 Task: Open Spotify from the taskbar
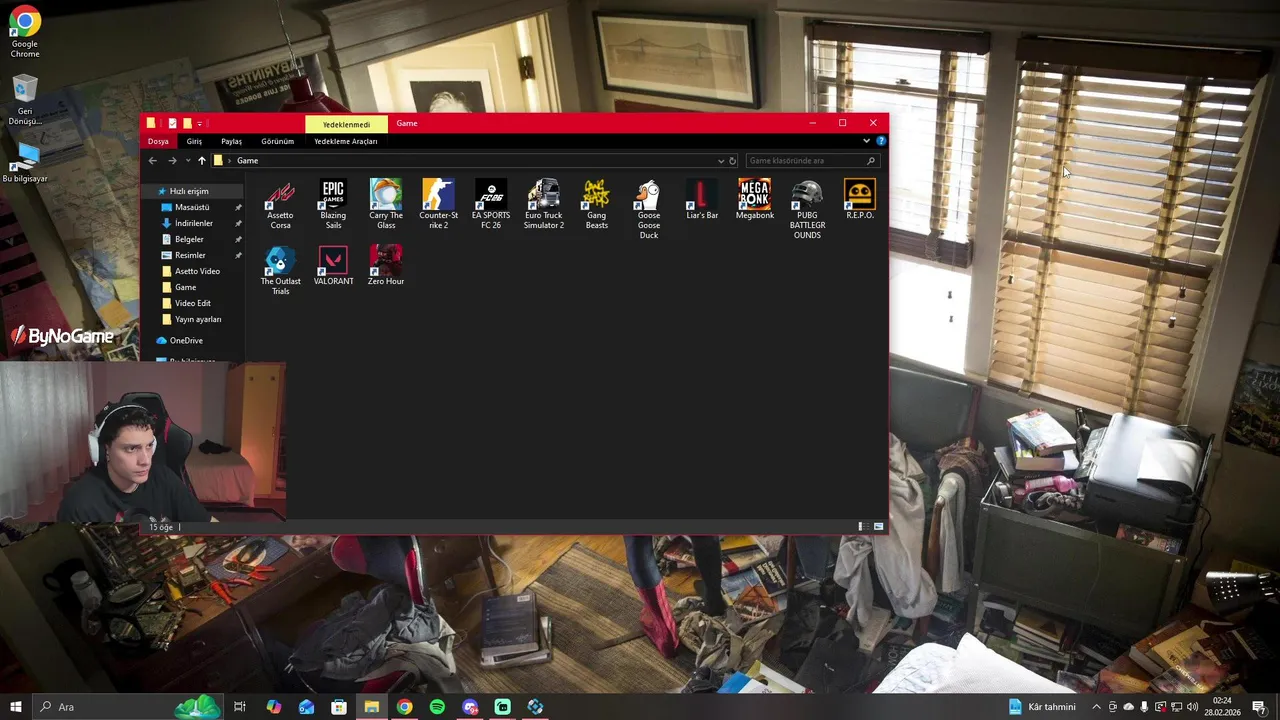point(437,707)
